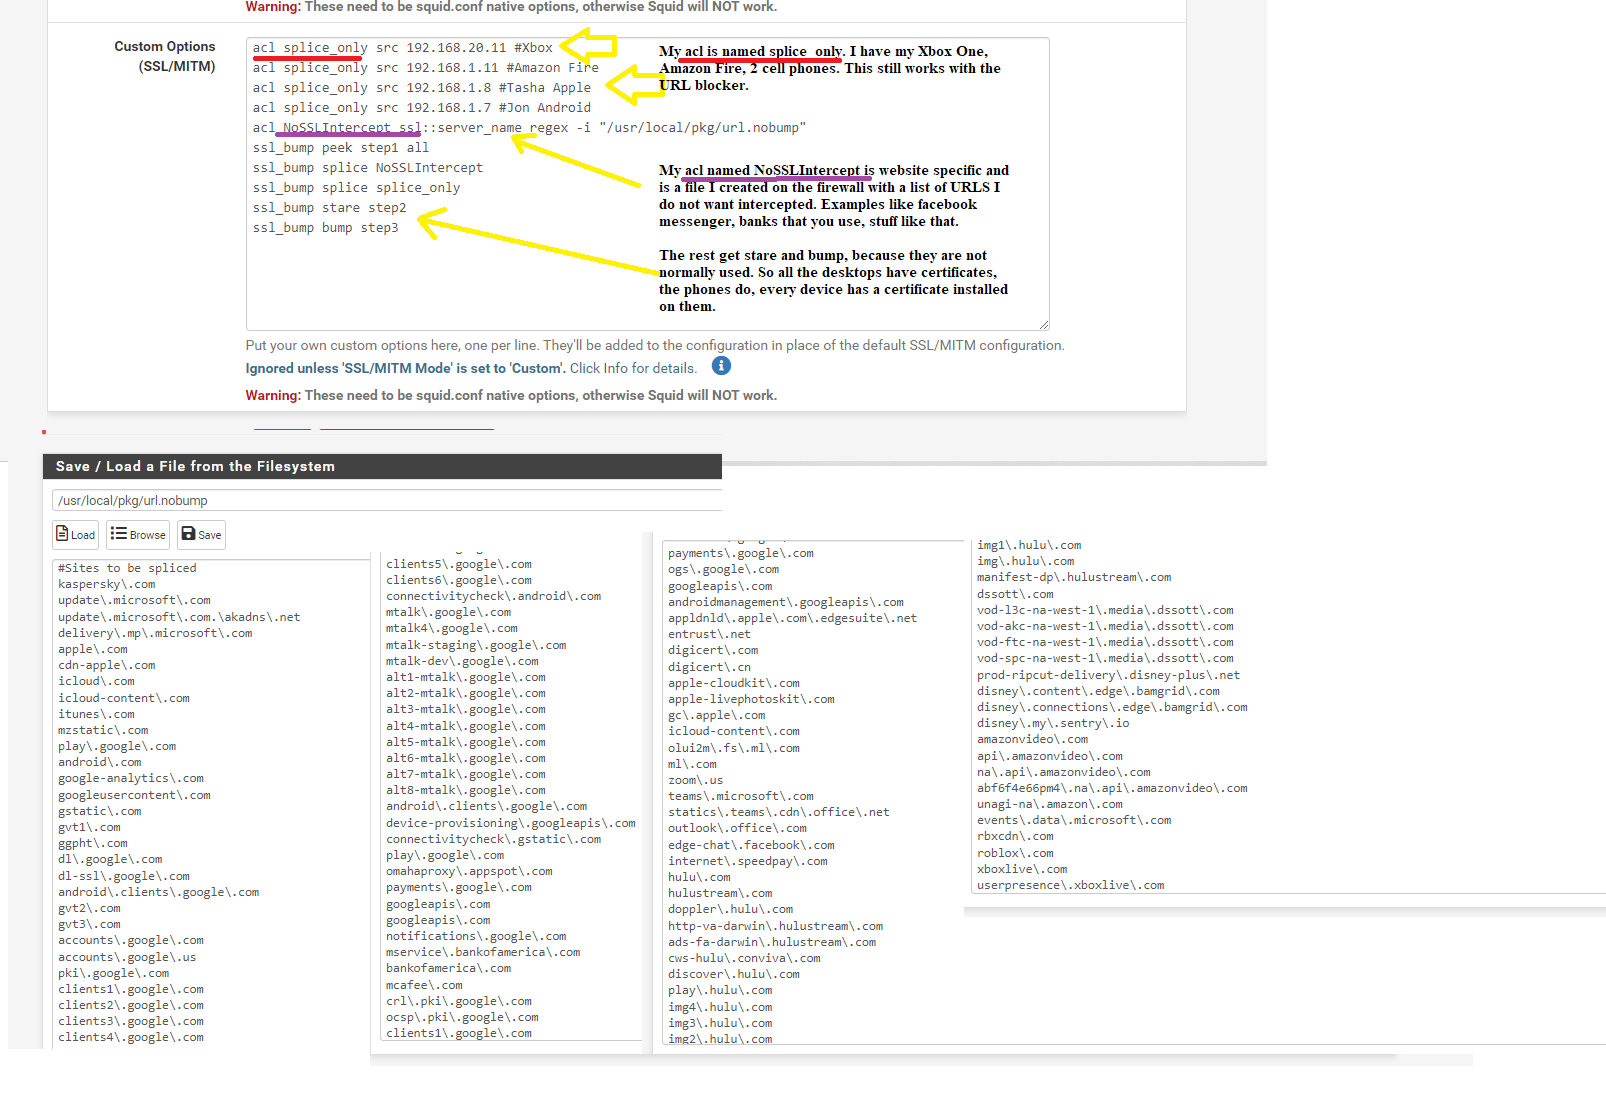The height and width of the screenshot is (1114, 1606).
Task: Click the 'bankofamerica\.com' entry
Action: [449, 968]
